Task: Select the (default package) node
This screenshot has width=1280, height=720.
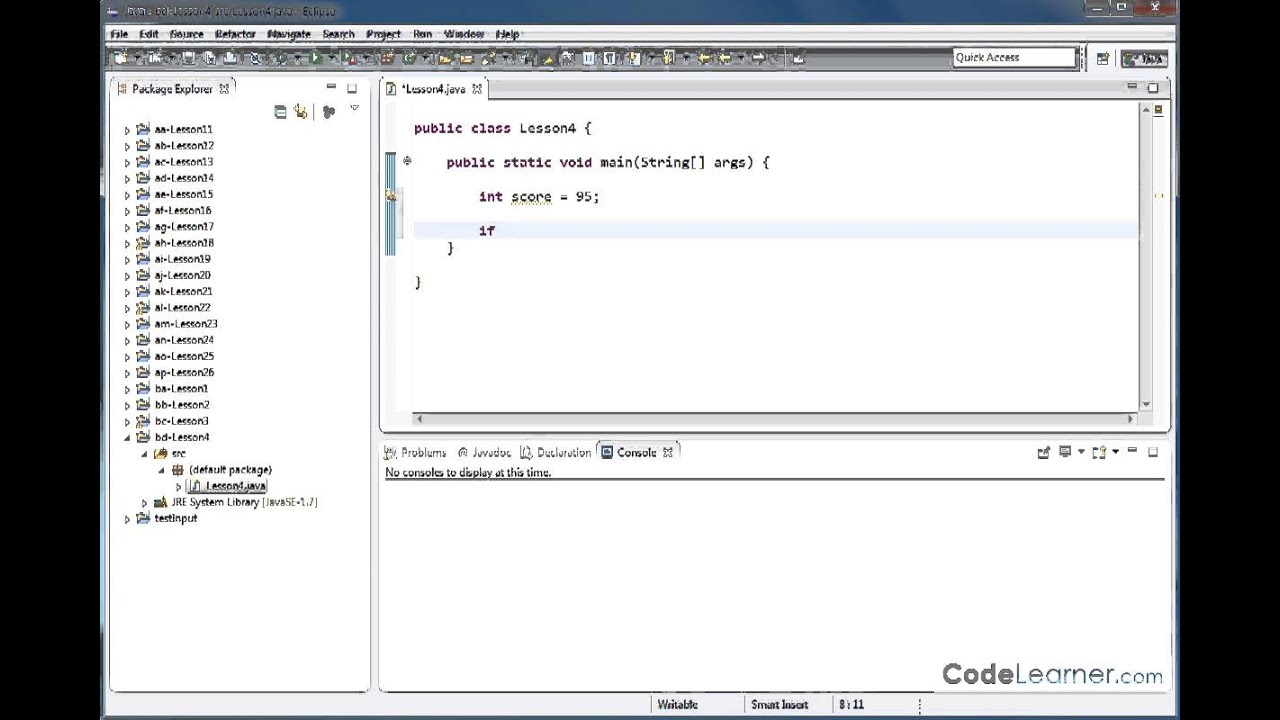Action: pos(230,470)
